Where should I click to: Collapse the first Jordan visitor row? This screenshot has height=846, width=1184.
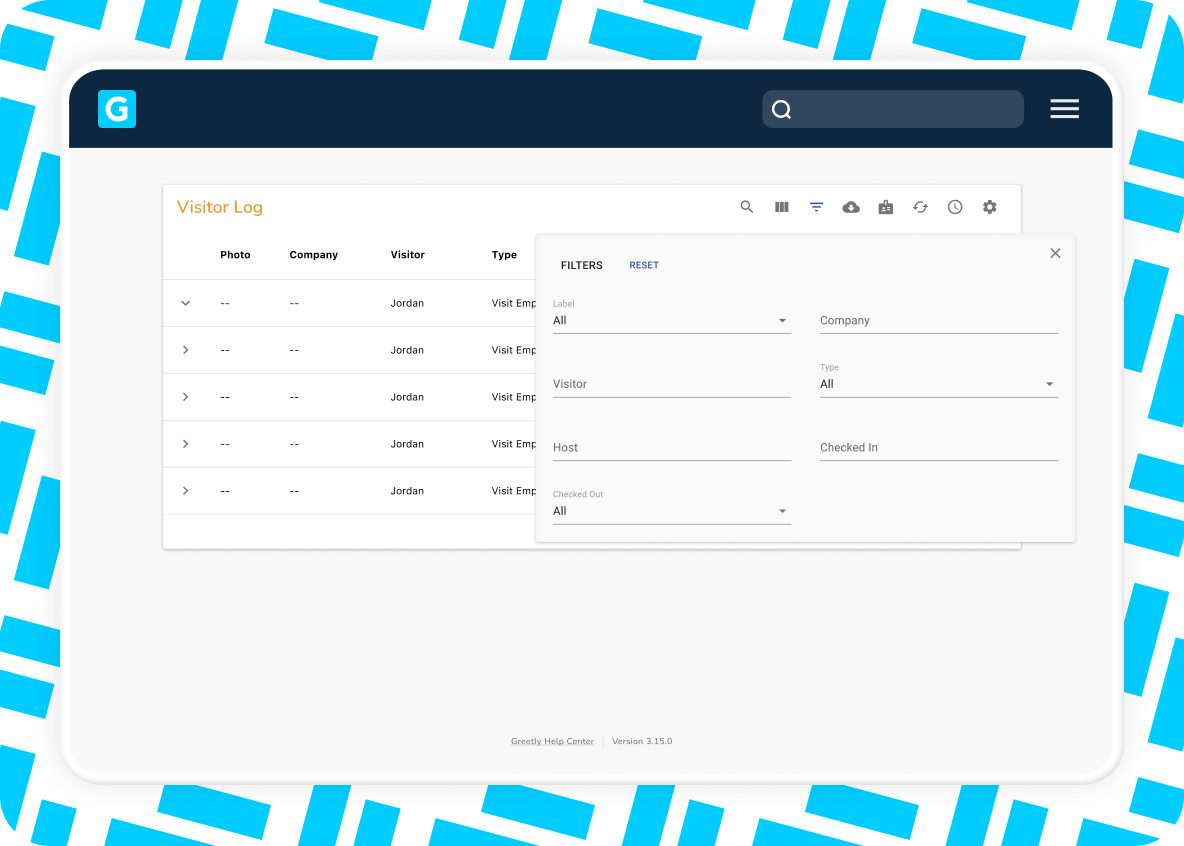pyautogui.click(x=185, y=302)
